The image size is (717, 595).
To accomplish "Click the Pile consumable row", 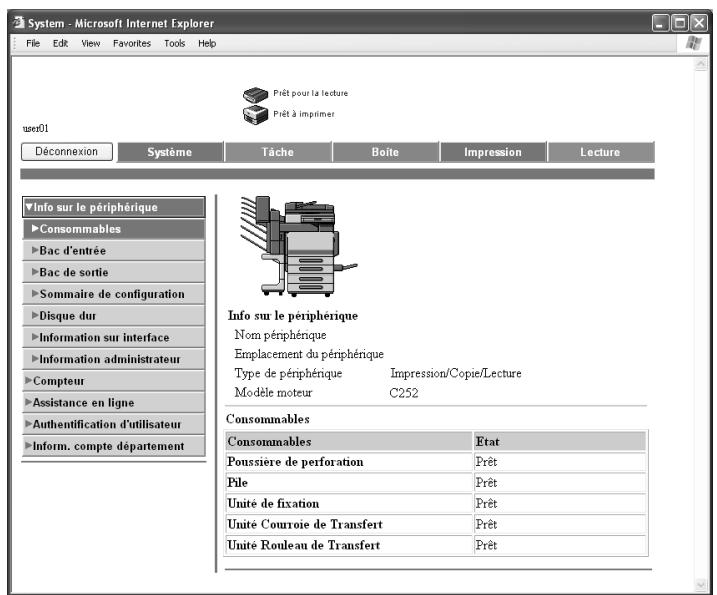I will tap(436, 482).
